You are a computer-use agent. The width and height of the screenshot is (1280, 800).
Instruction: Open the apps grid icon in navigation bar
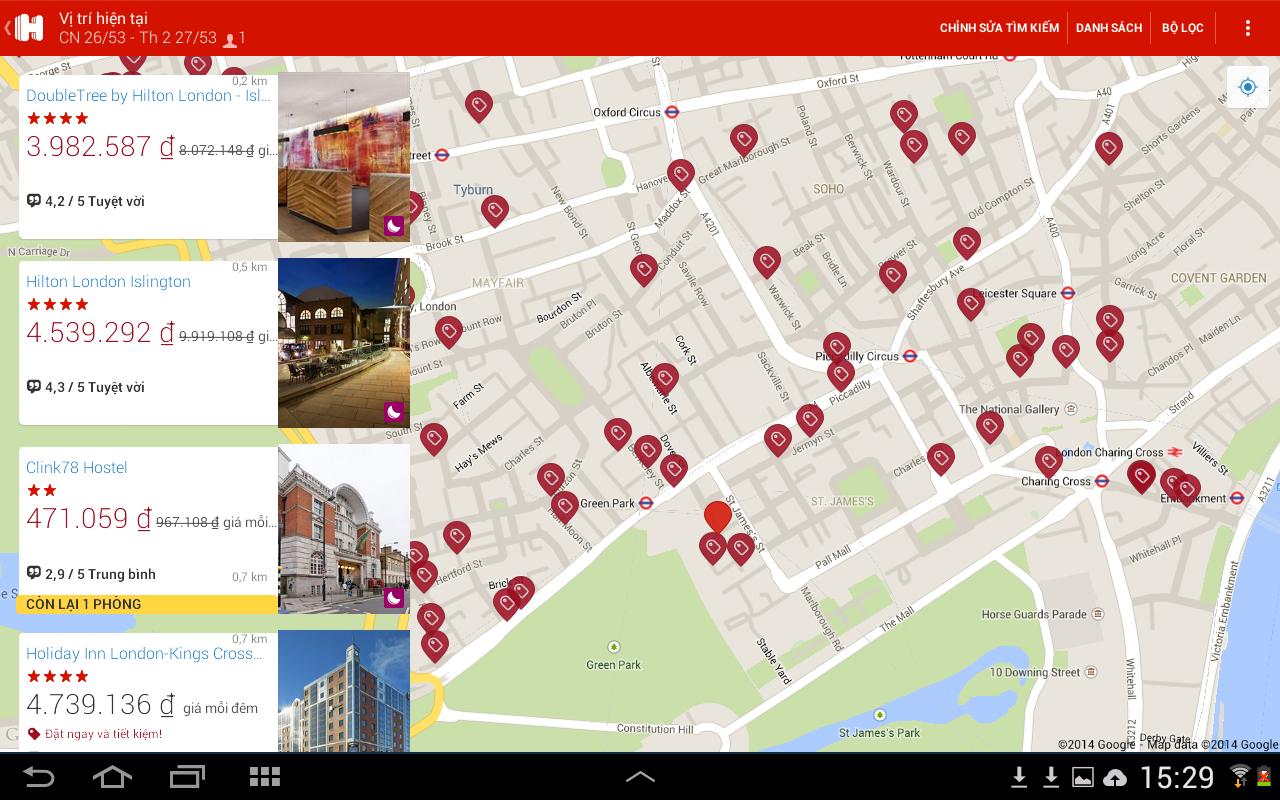[x=264, y=777]
